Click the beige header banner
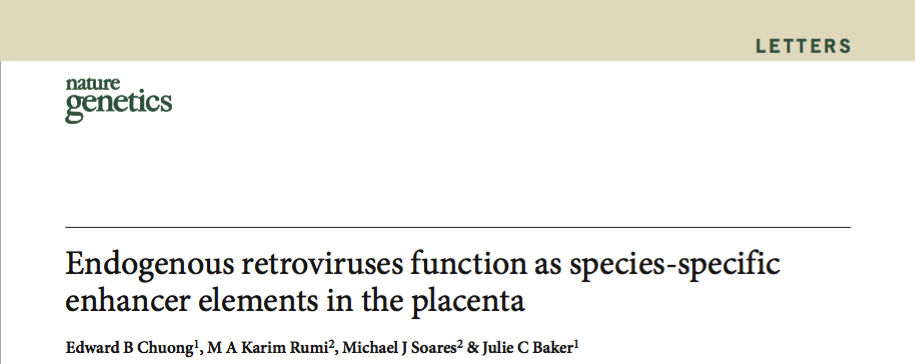 point(458,30)
